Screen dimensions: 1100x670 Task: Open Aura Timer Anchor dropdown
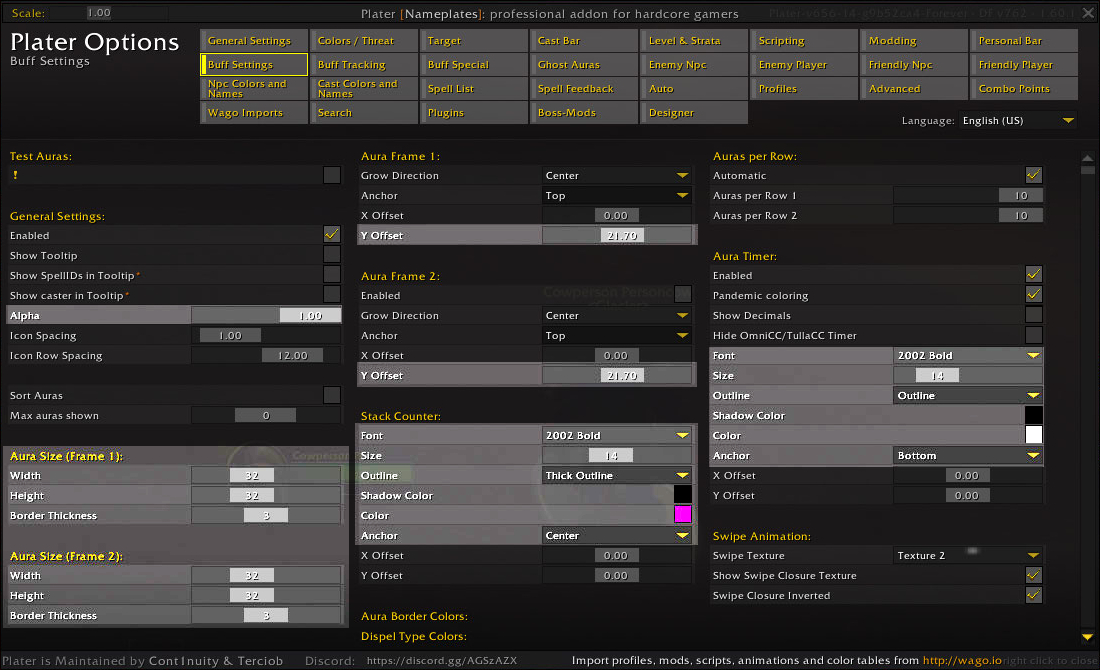pos(968,455)
